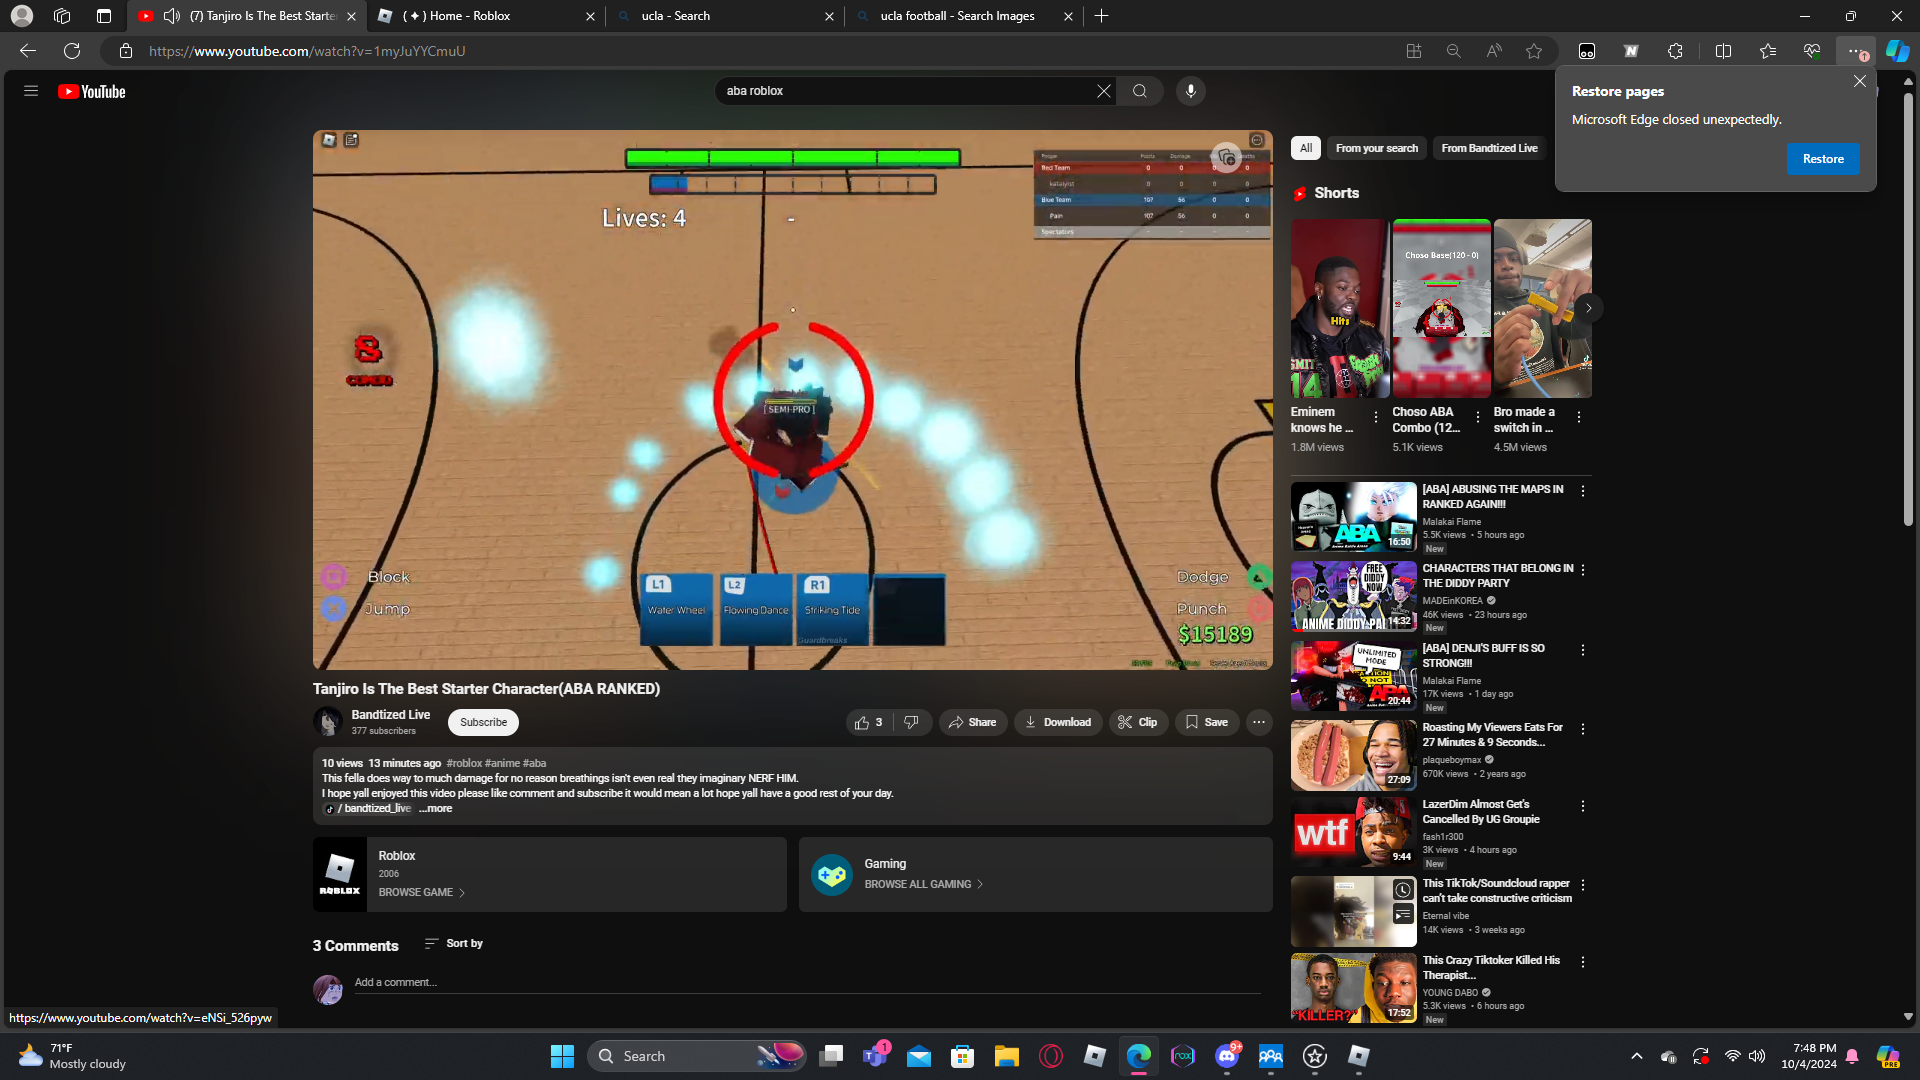Open Edge tab actions menu

tap(104, 16)
